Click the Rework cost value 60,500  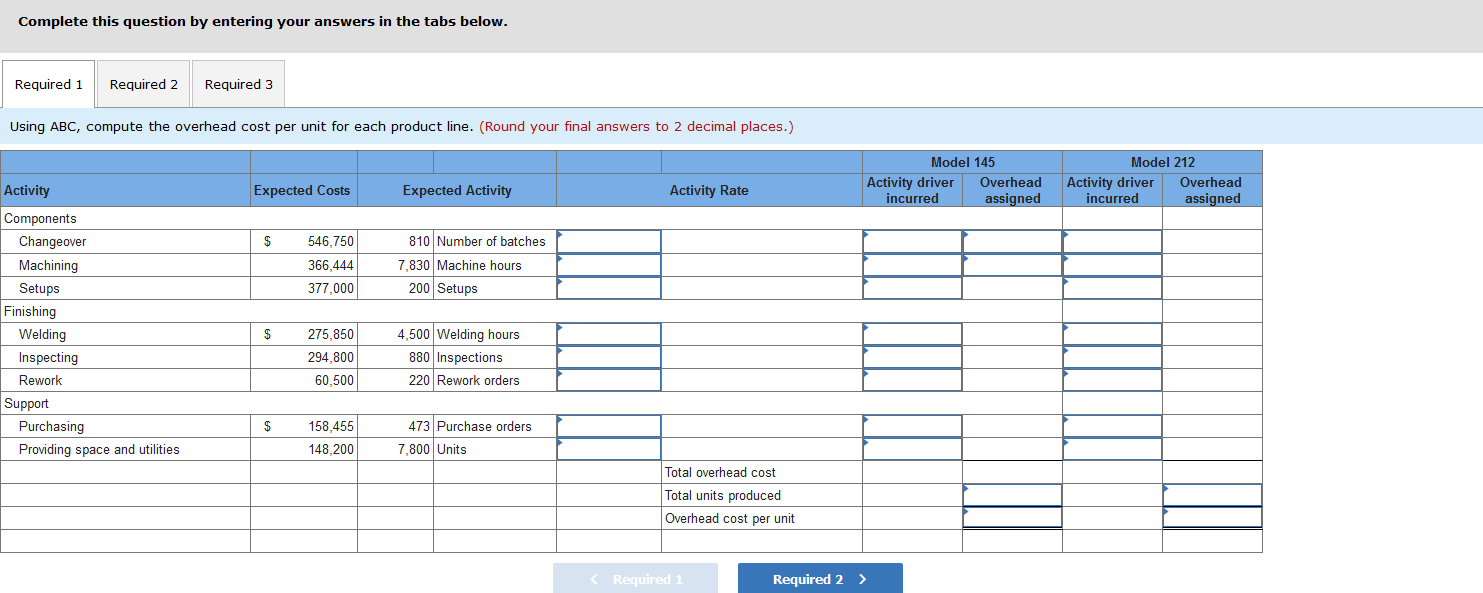pyautogui.click(x=334, y=380)
